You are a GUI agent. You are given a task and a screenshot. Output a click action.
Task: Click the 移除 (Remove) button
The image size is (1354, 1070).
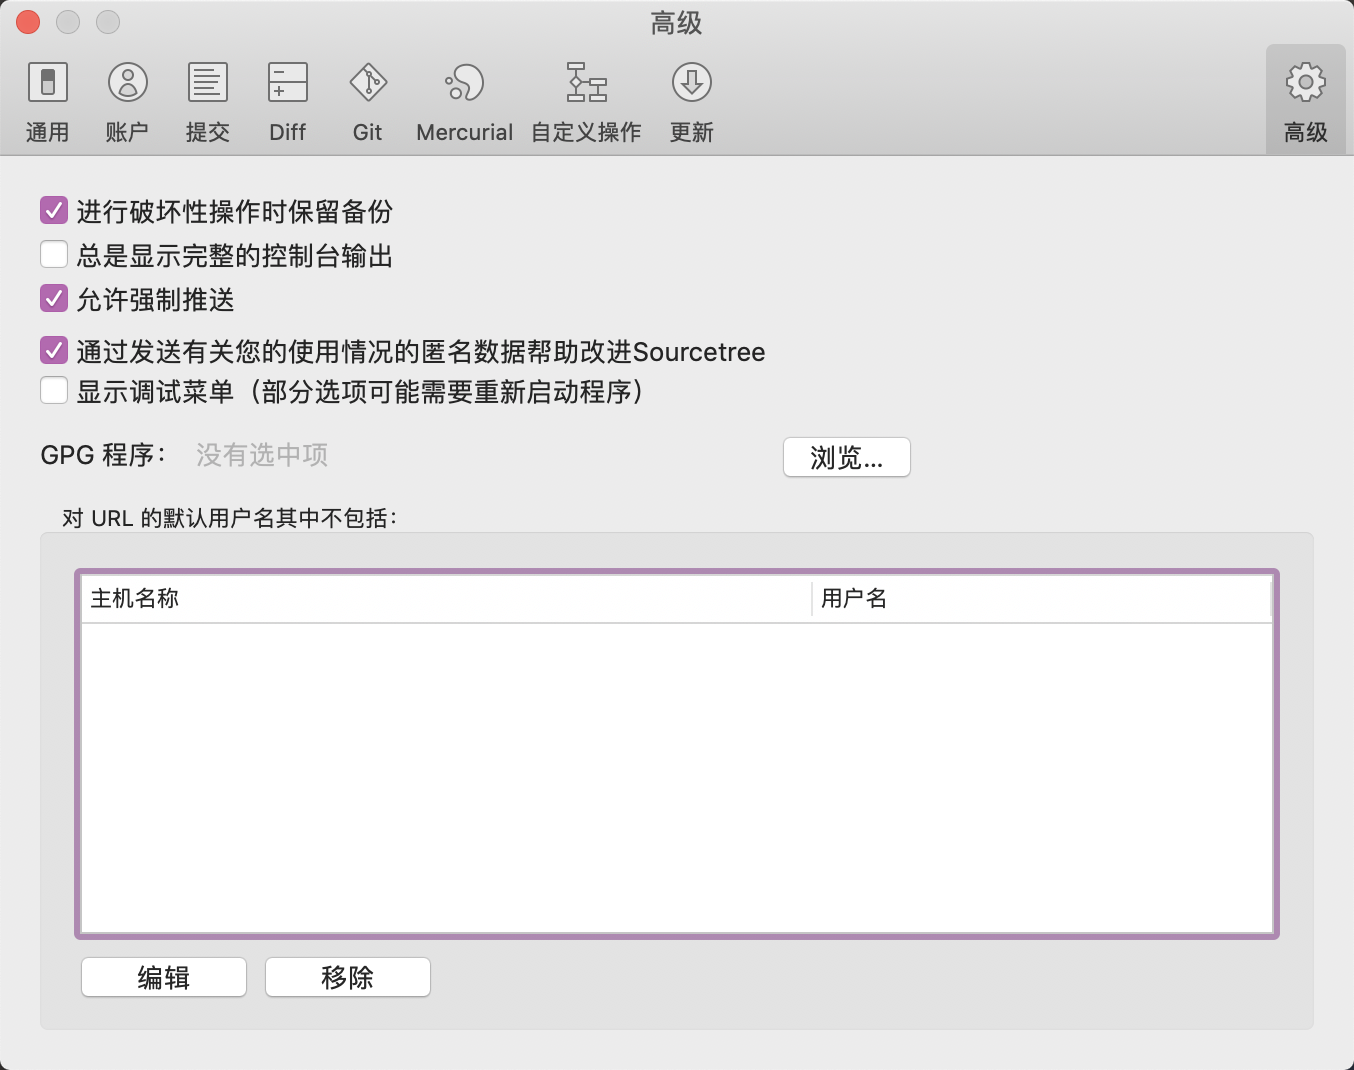(x=347, y=977)
